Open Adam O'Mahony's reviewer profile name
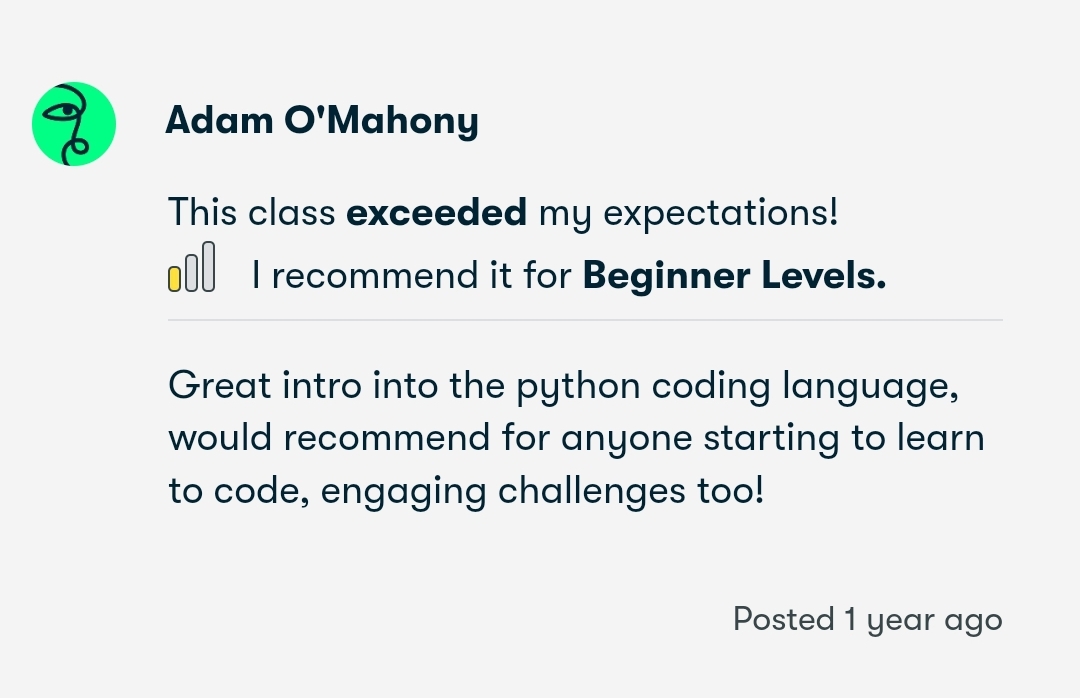Screen dimensions: 1080x698 [321, 121]
